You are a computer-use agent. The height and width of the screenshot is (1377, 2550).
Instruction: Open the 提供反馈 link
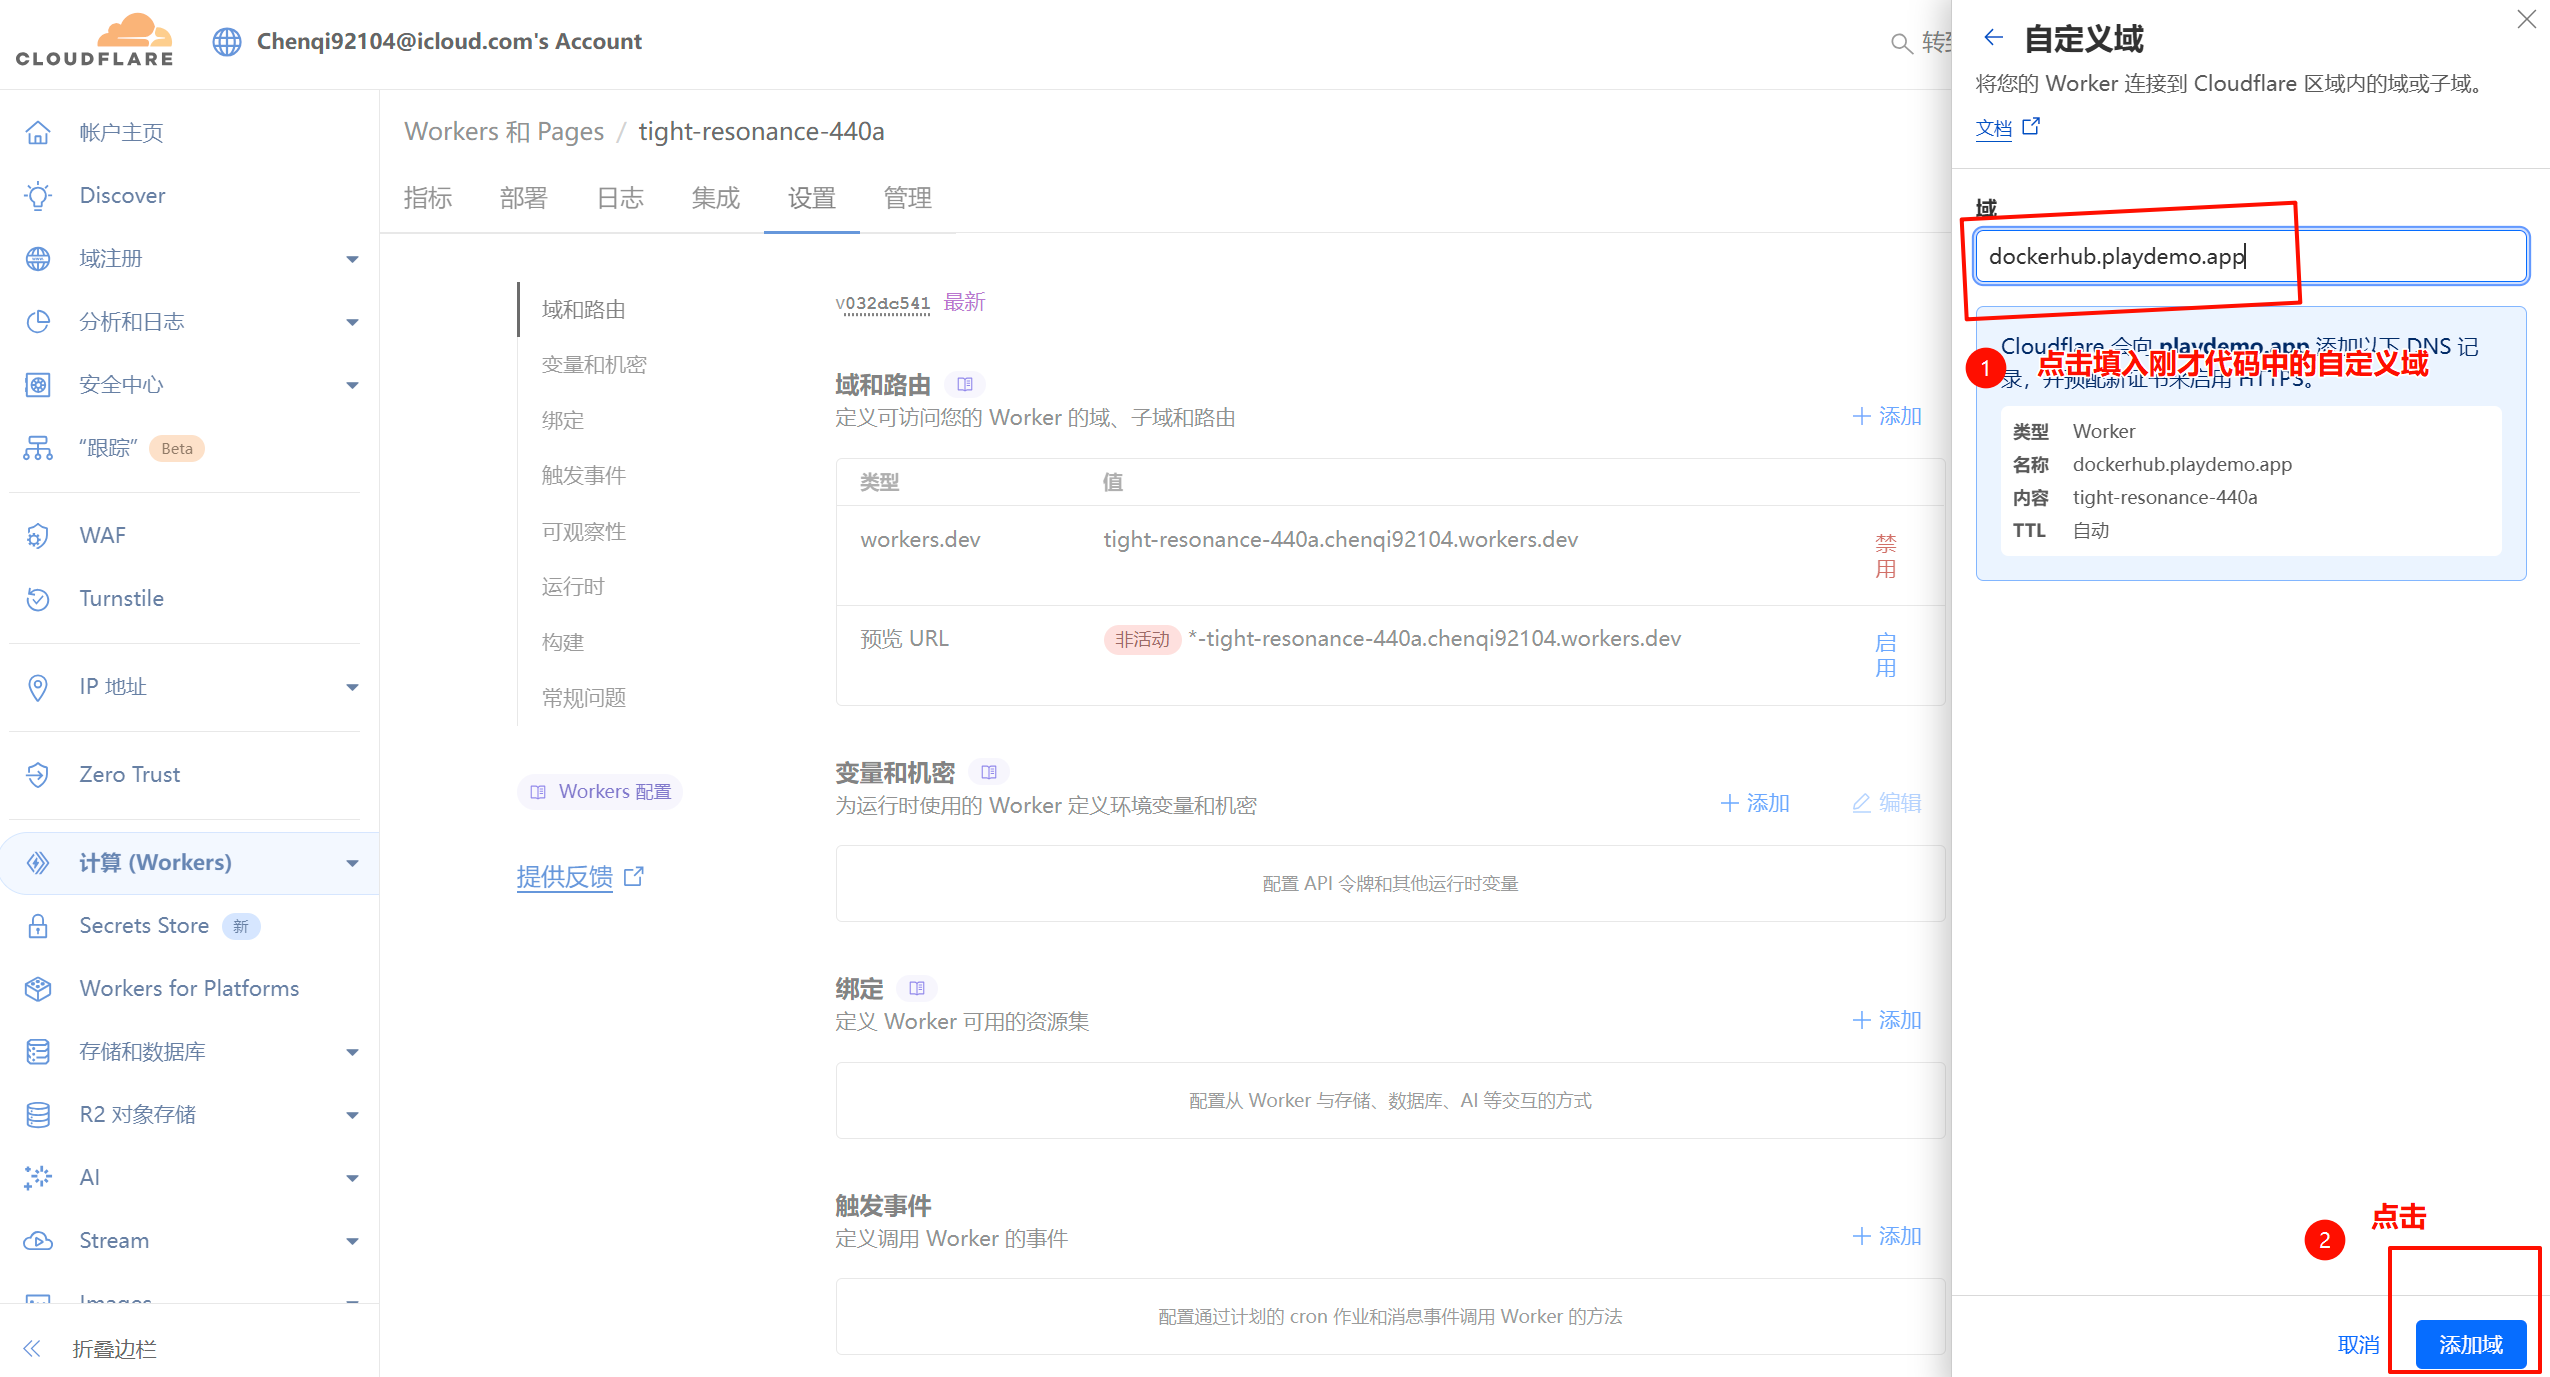[x=565, y=877]
